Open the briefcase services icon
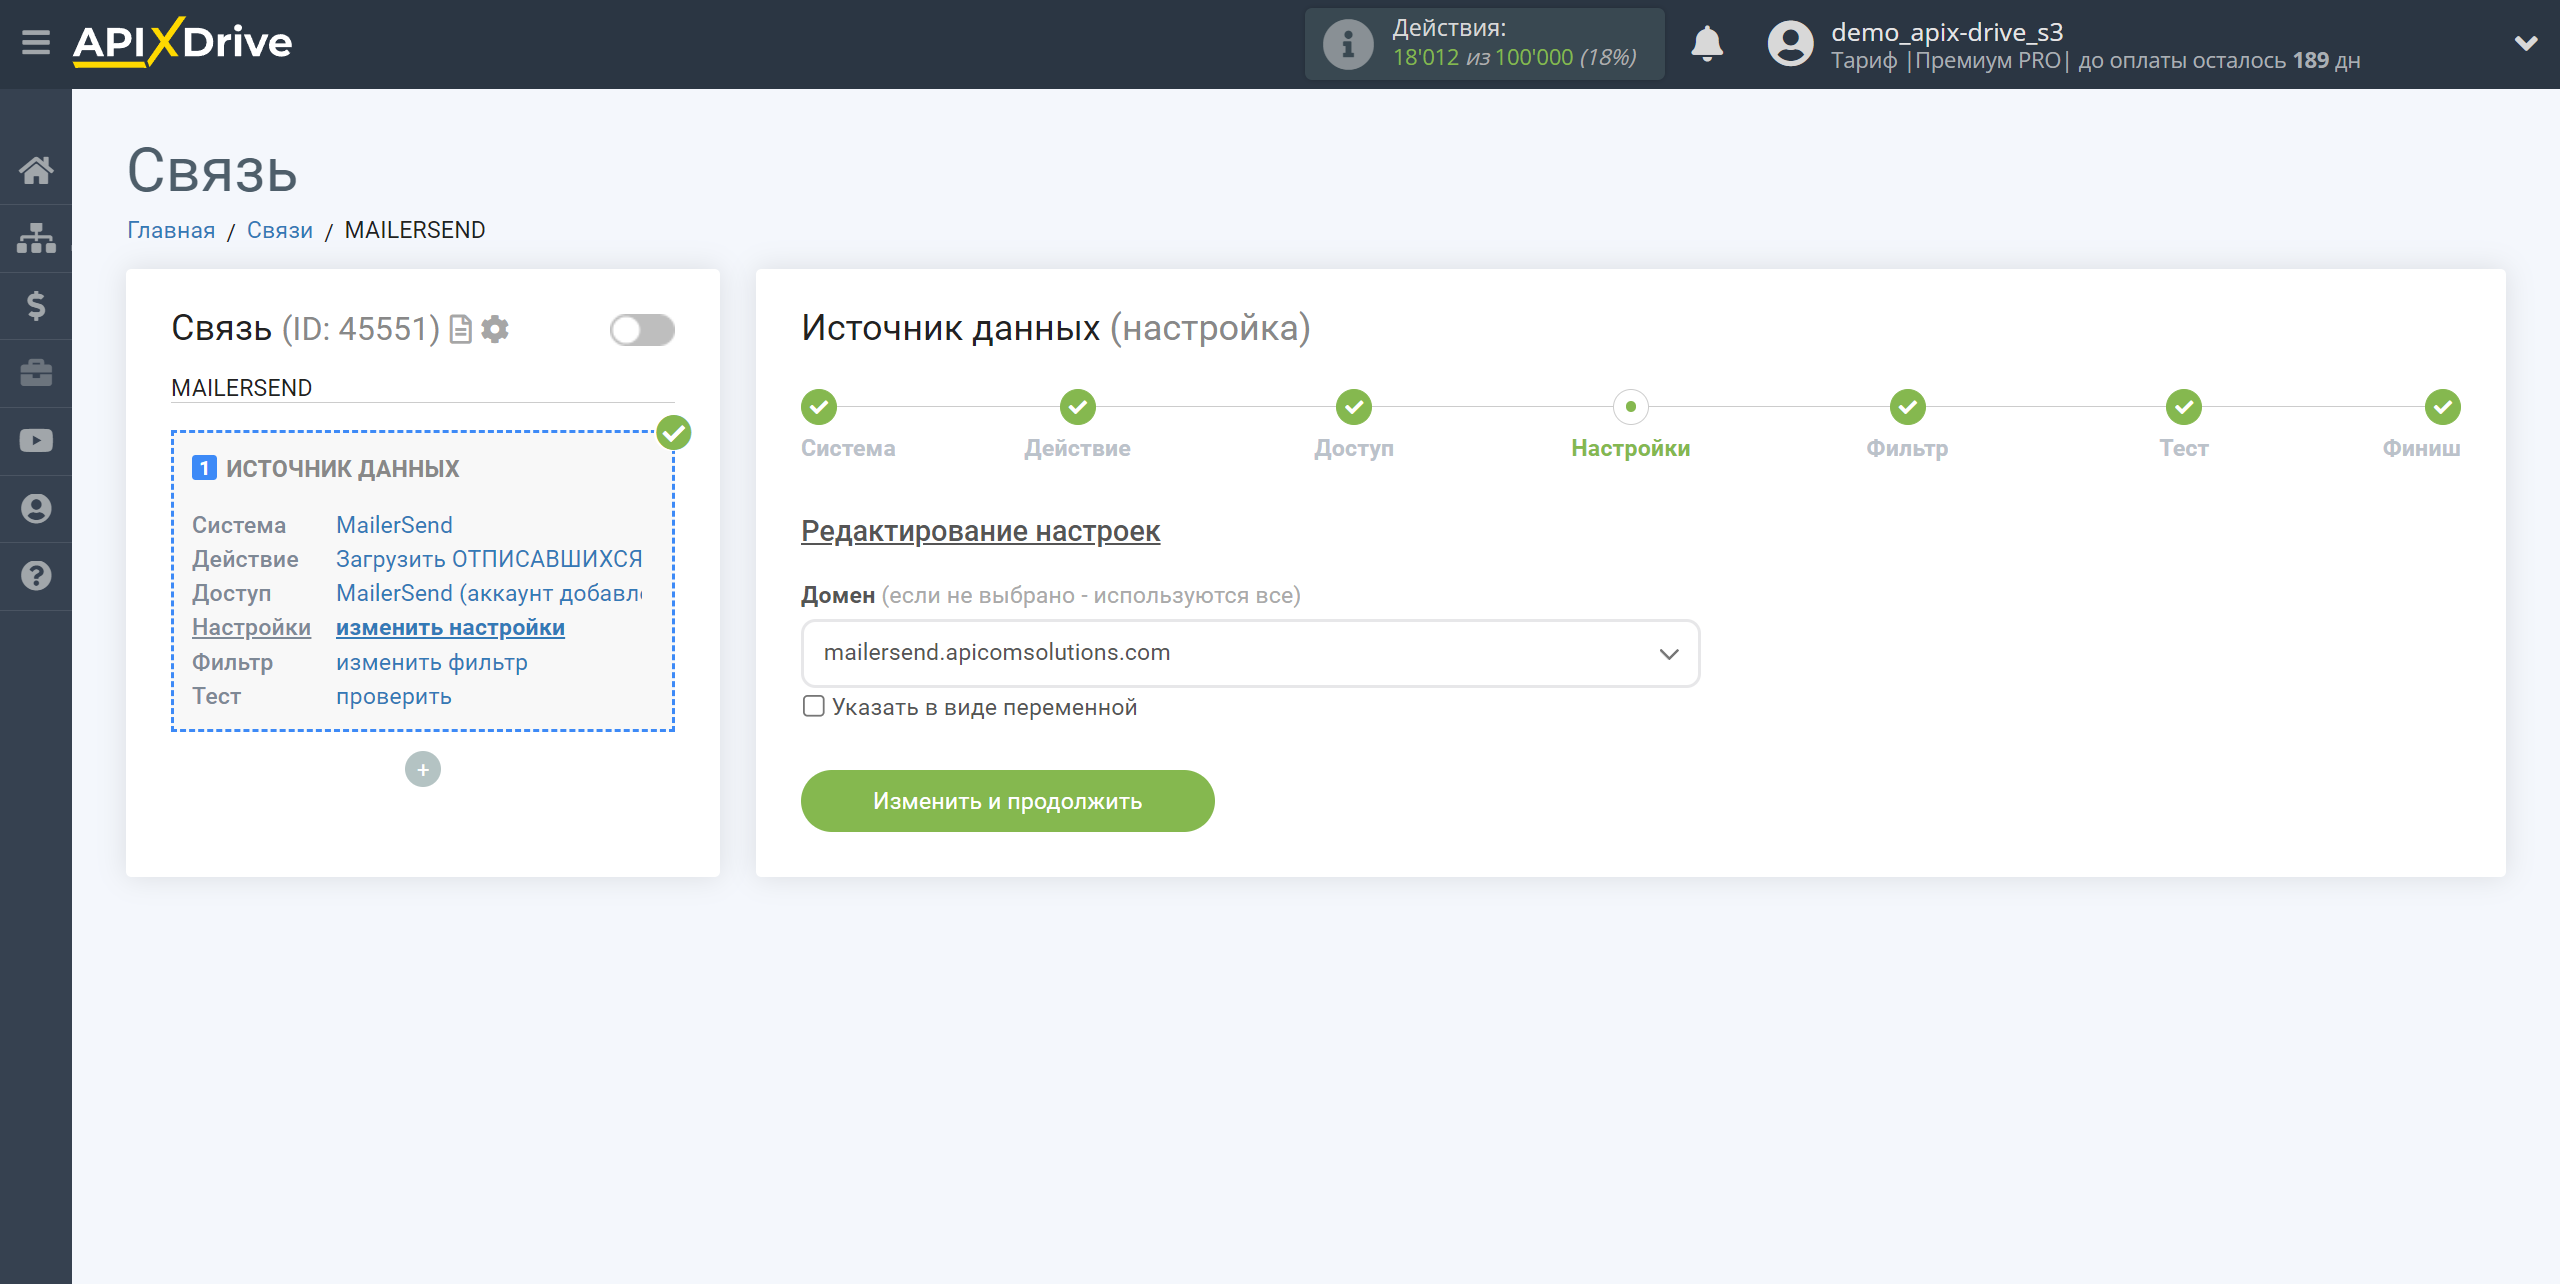Screen dimensions: 2560x1284 point(36,373)
